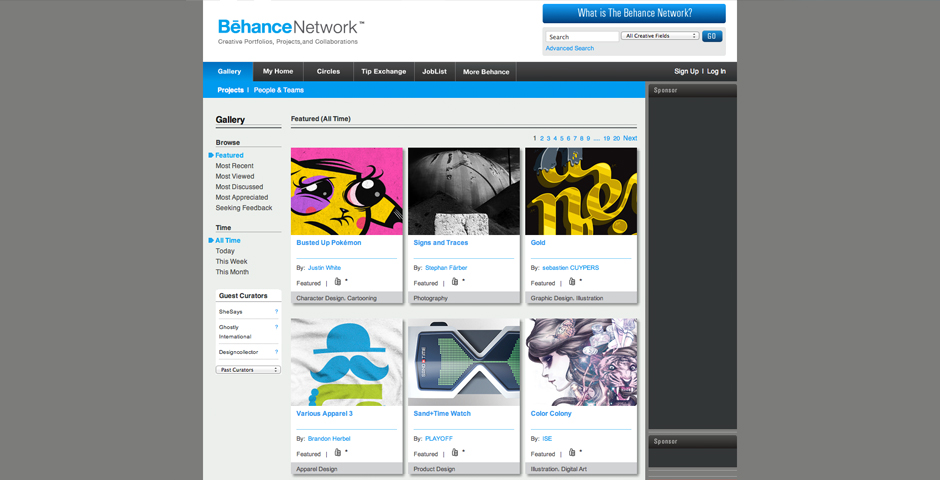View Stephan Färber's profile
The width and height of the screenshot is (940, 480).
446,268
